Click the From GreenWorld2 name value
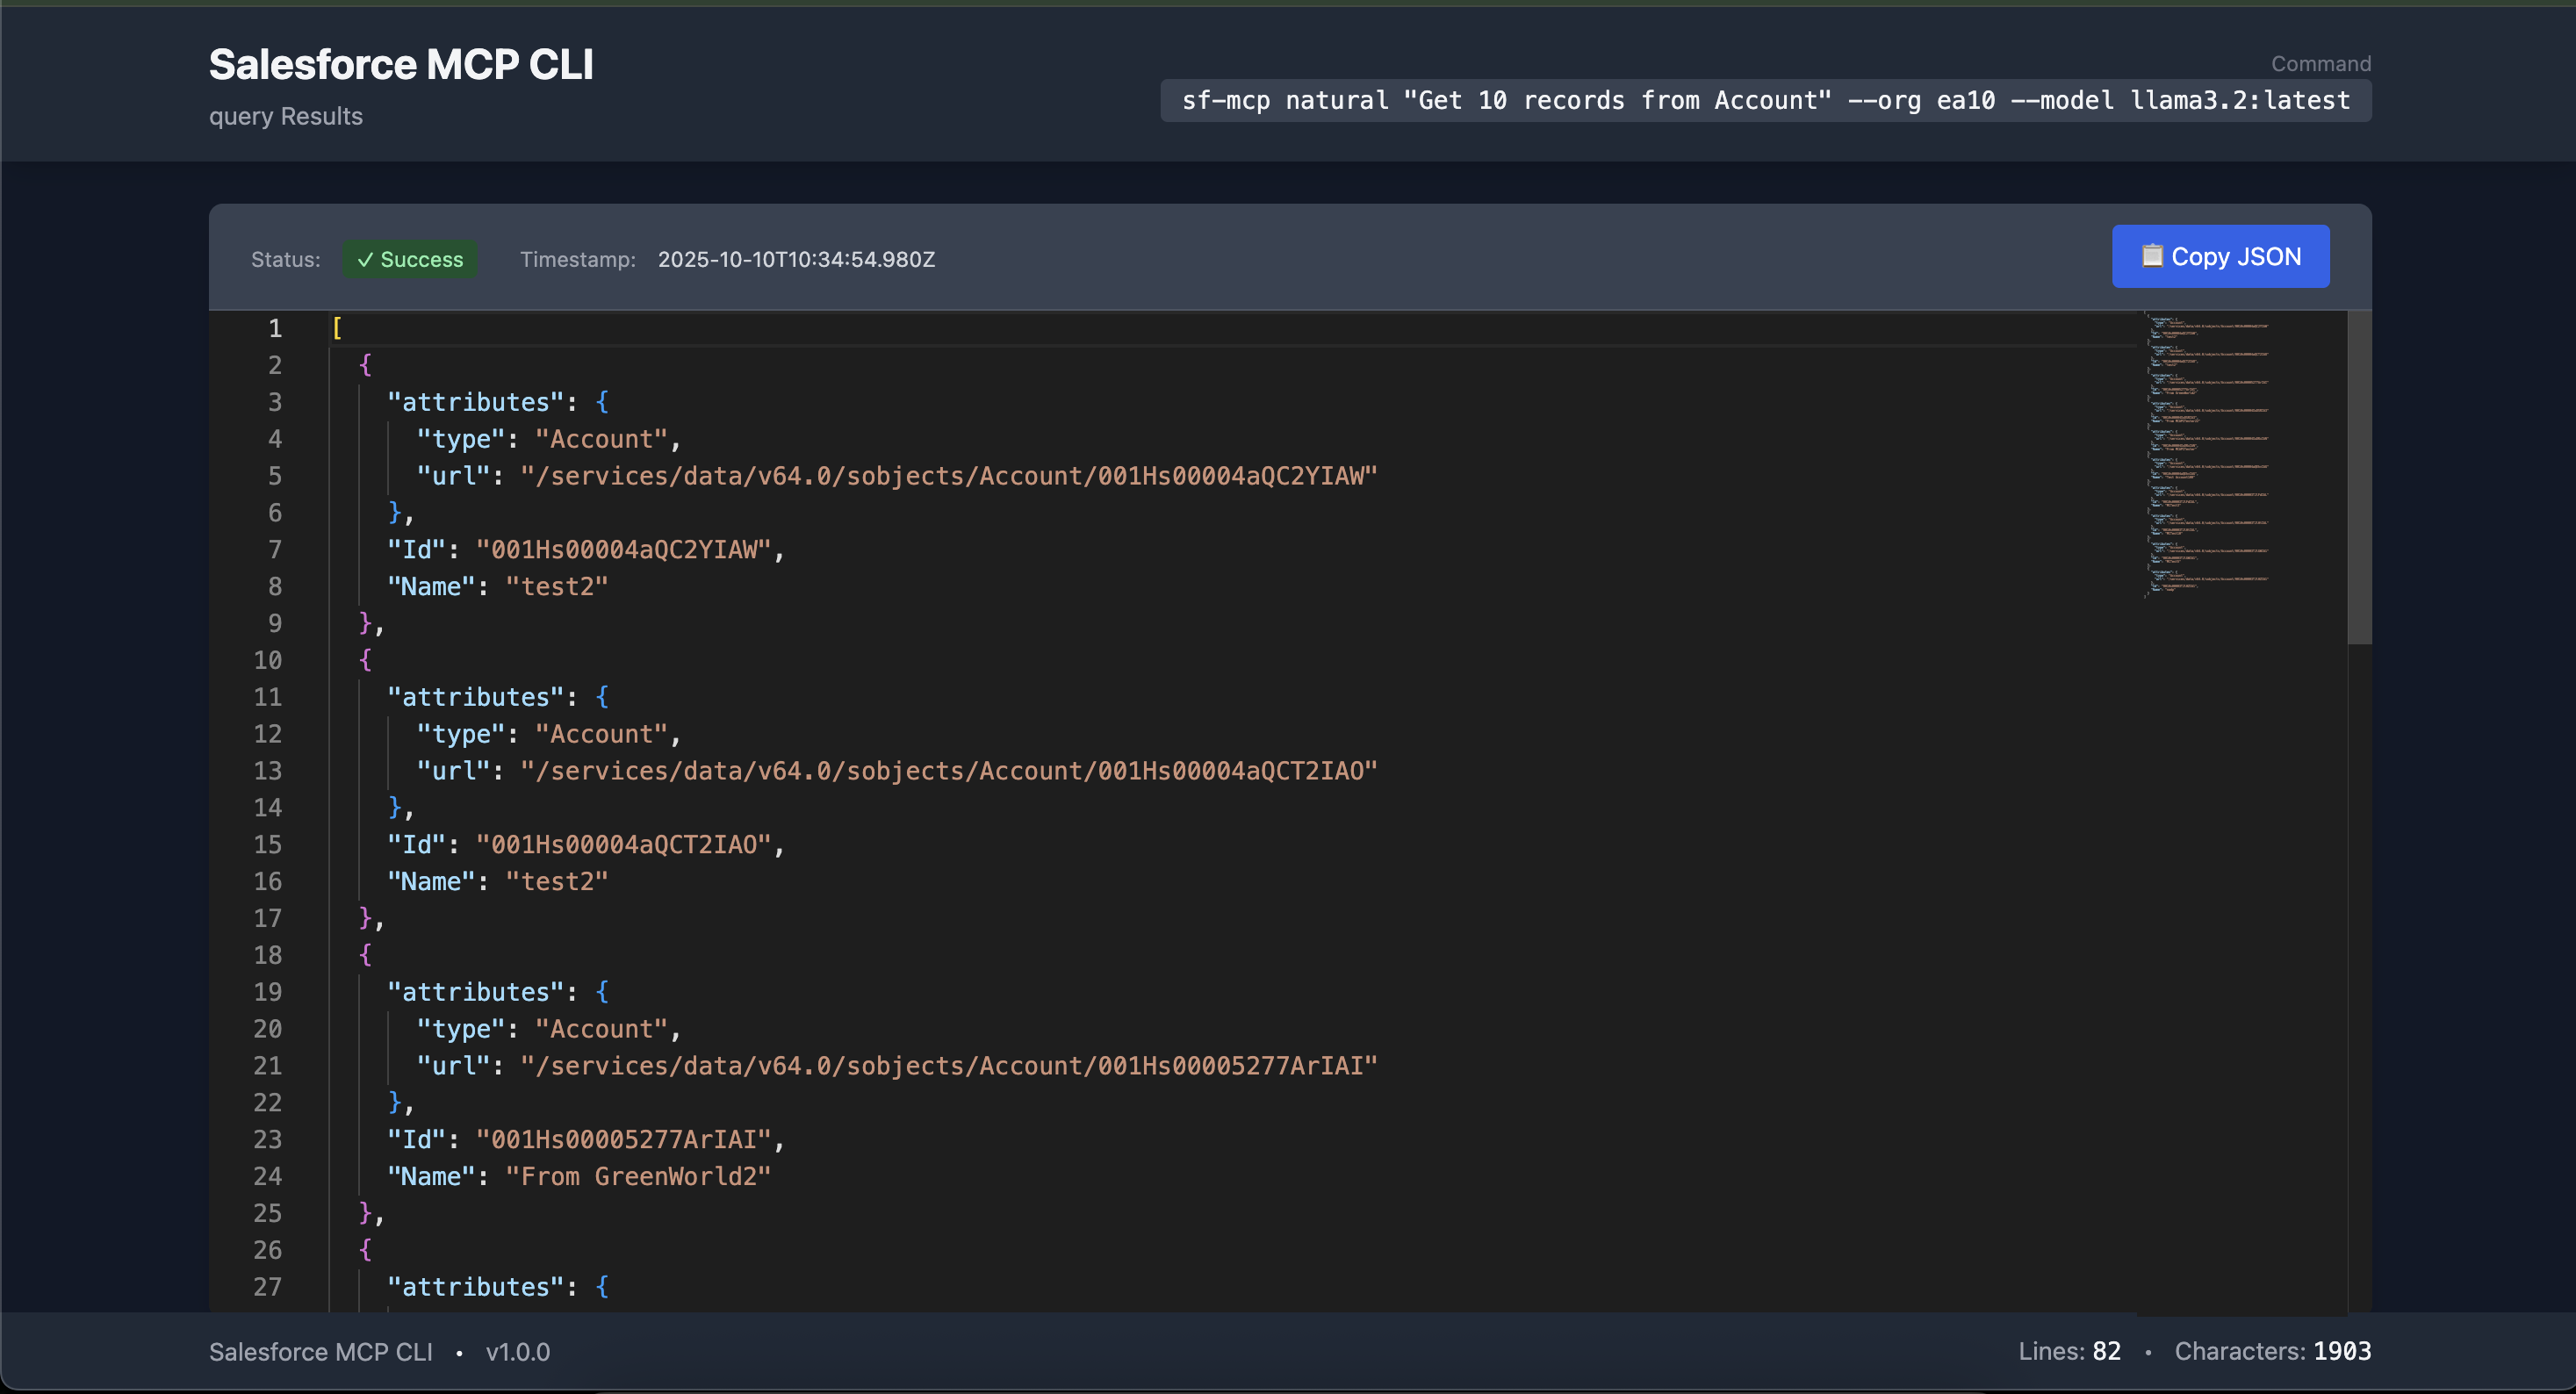The height and width of the screenshot is (1394, 2576). tap(637, 1177)
